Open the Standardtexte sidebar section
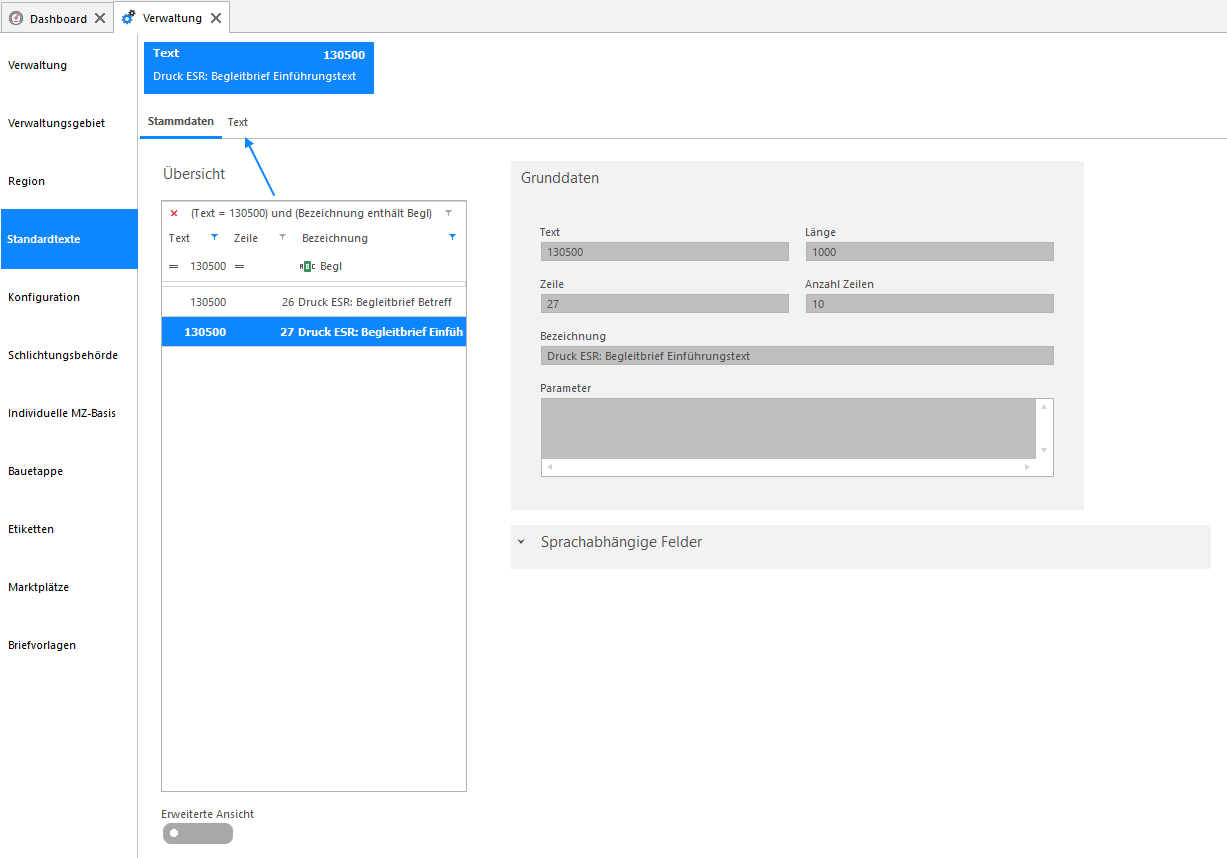The width and height of the screenshot is (1227, 858). pos(69,239)
